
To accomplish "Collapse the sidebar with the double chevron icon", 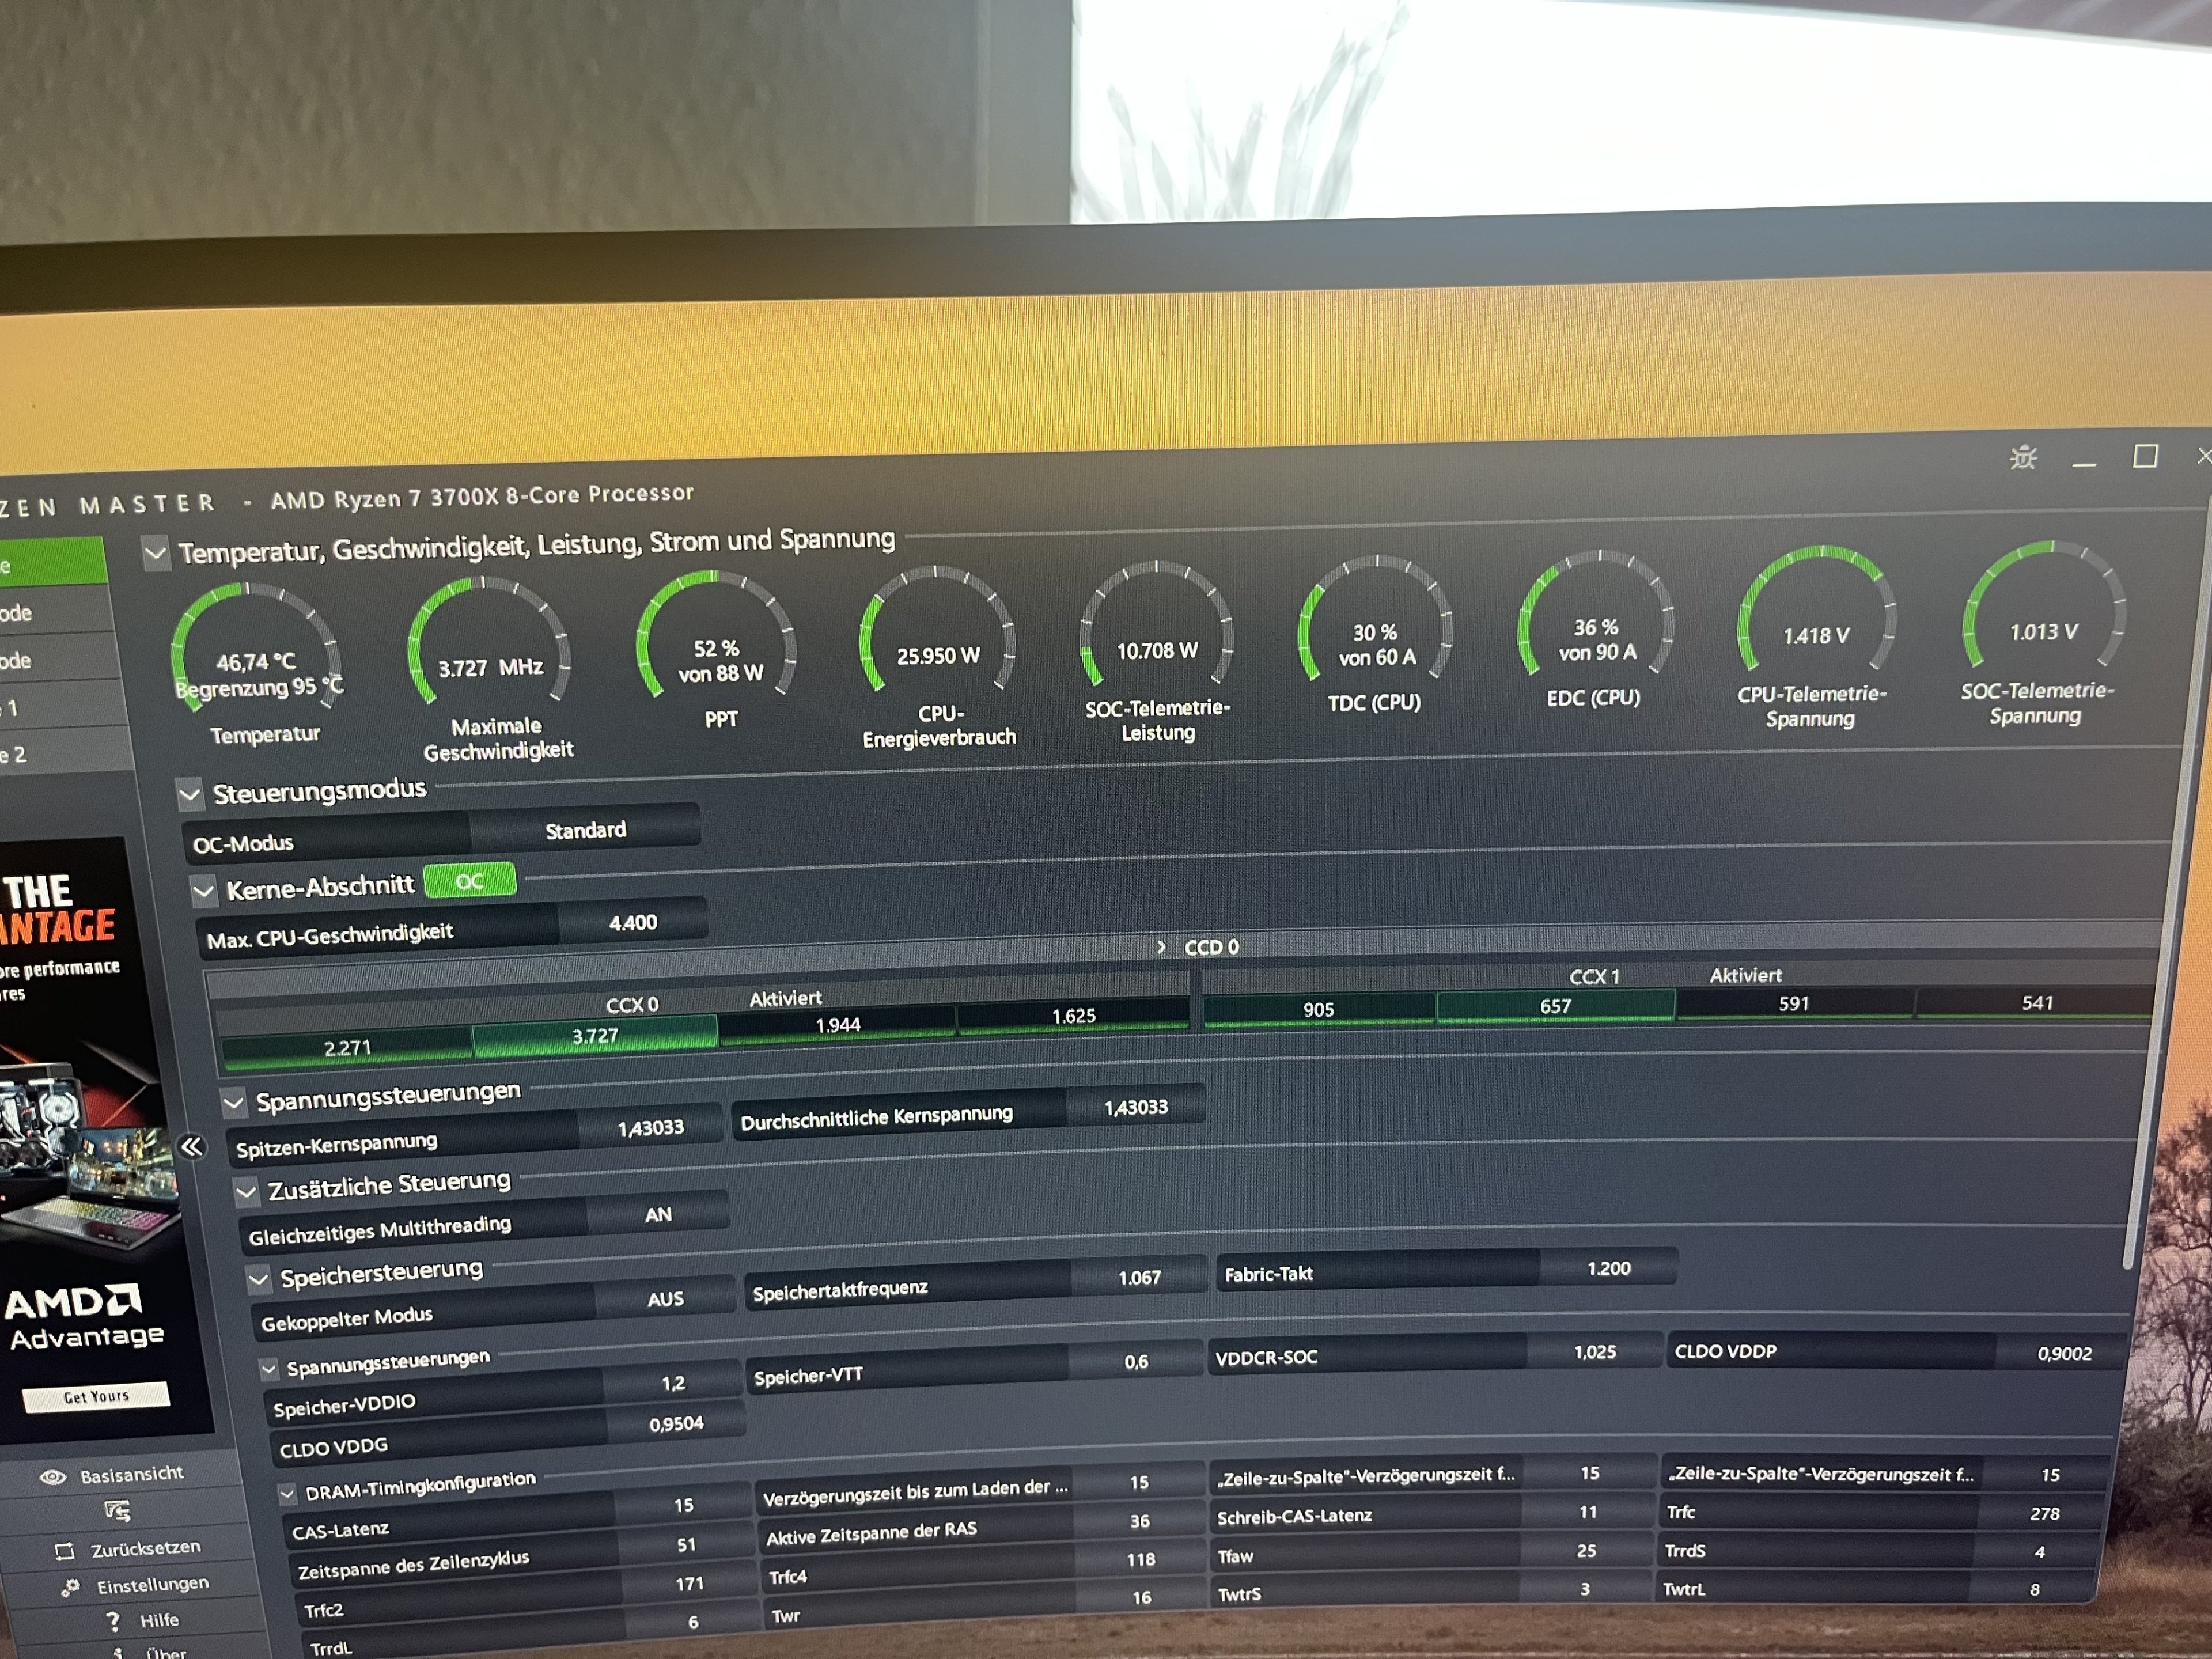I will click(x=191, y=1147).
